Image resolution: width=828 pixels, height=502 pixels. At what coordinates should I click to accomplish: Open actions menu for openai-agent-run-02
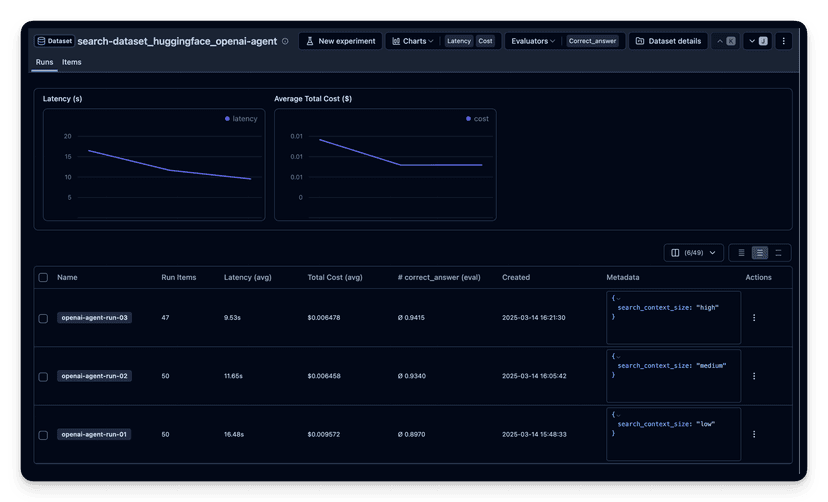point(754,376)
